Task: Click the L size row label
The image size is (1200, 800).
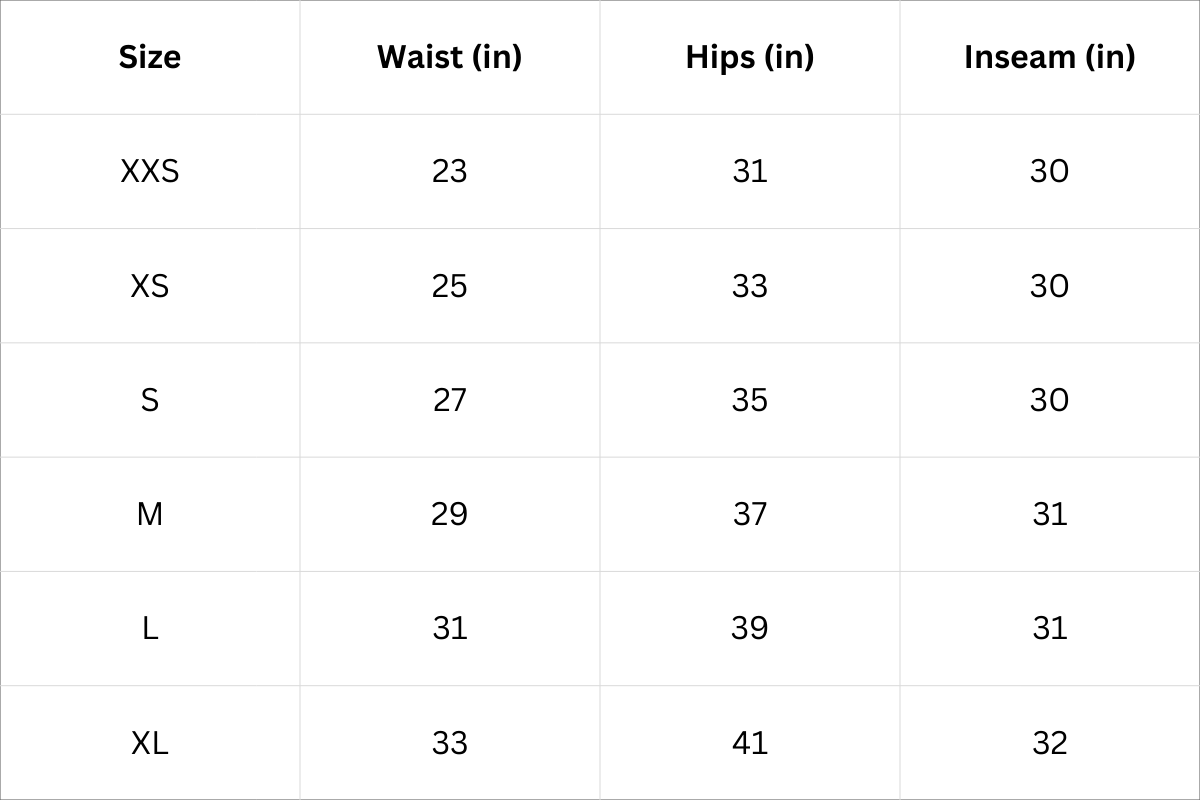Action: [x=150, y=629]
